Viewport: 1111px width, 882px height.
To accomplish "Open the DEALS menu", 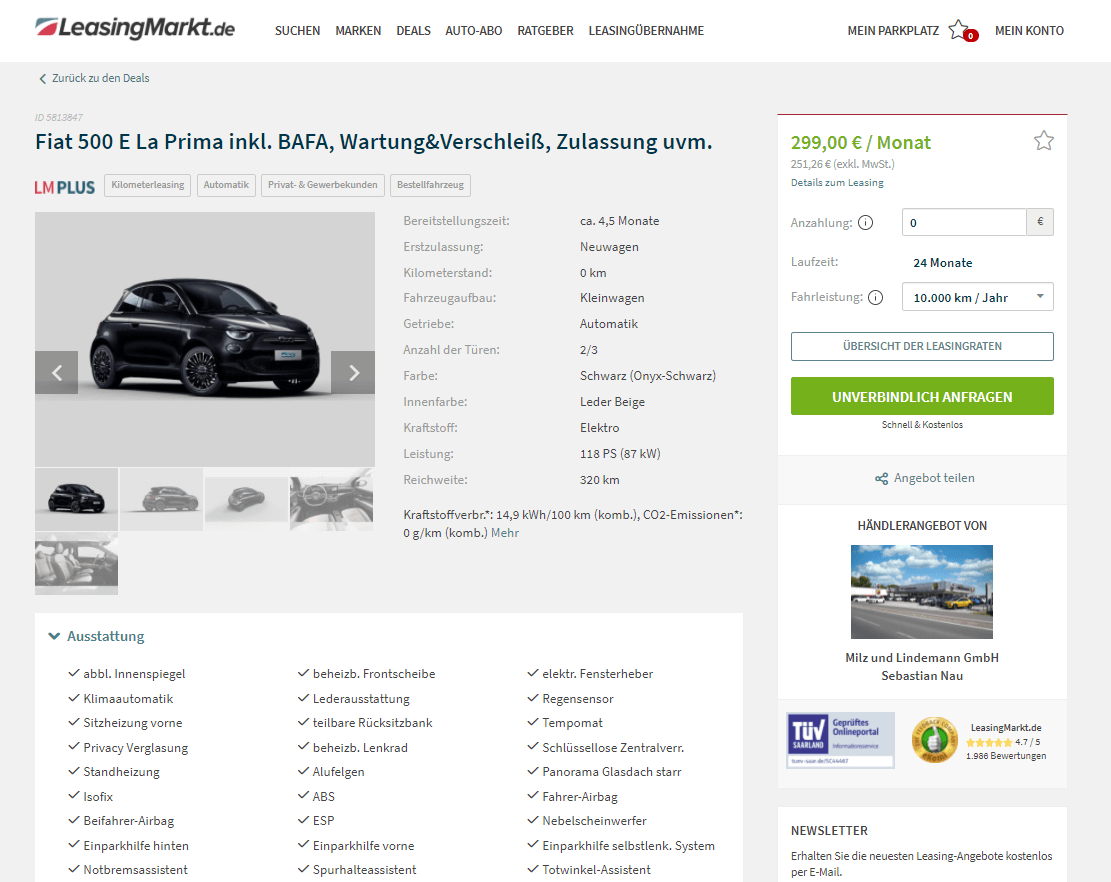I will point(413,30).
